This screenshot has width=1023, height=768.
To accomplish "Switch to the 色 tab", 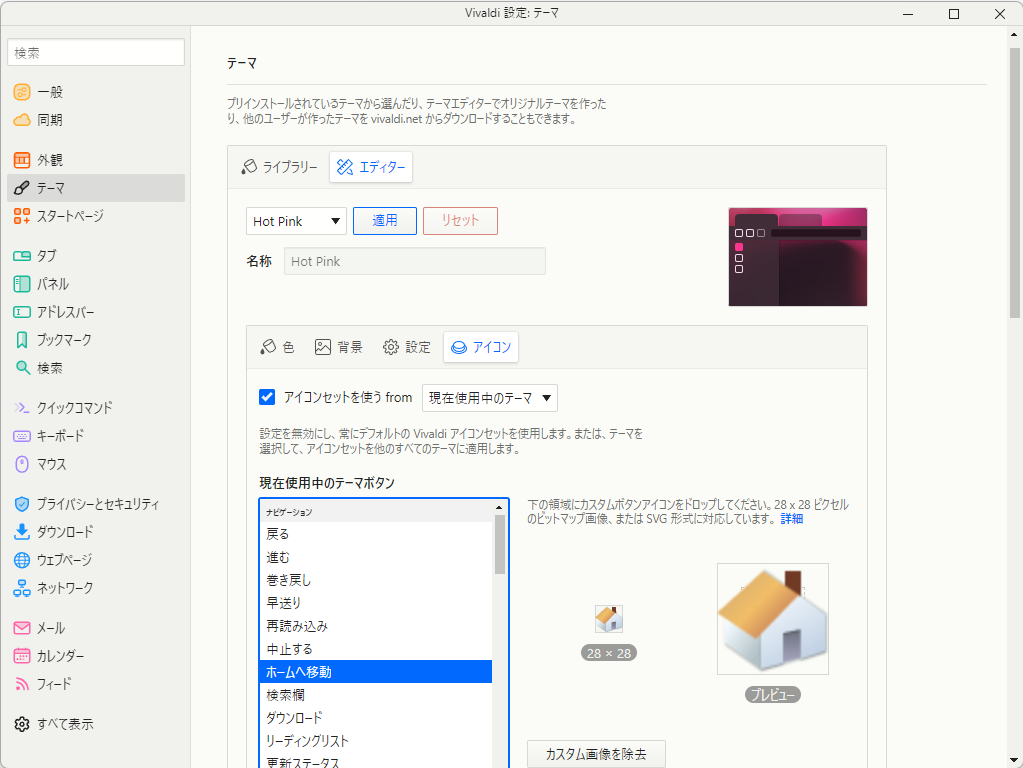I will coord(277,347).
